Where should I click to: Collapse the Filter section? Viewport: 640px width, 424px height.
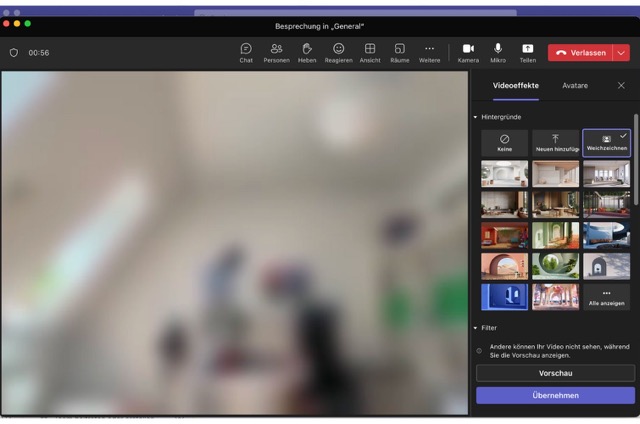[x=475, y=328]
